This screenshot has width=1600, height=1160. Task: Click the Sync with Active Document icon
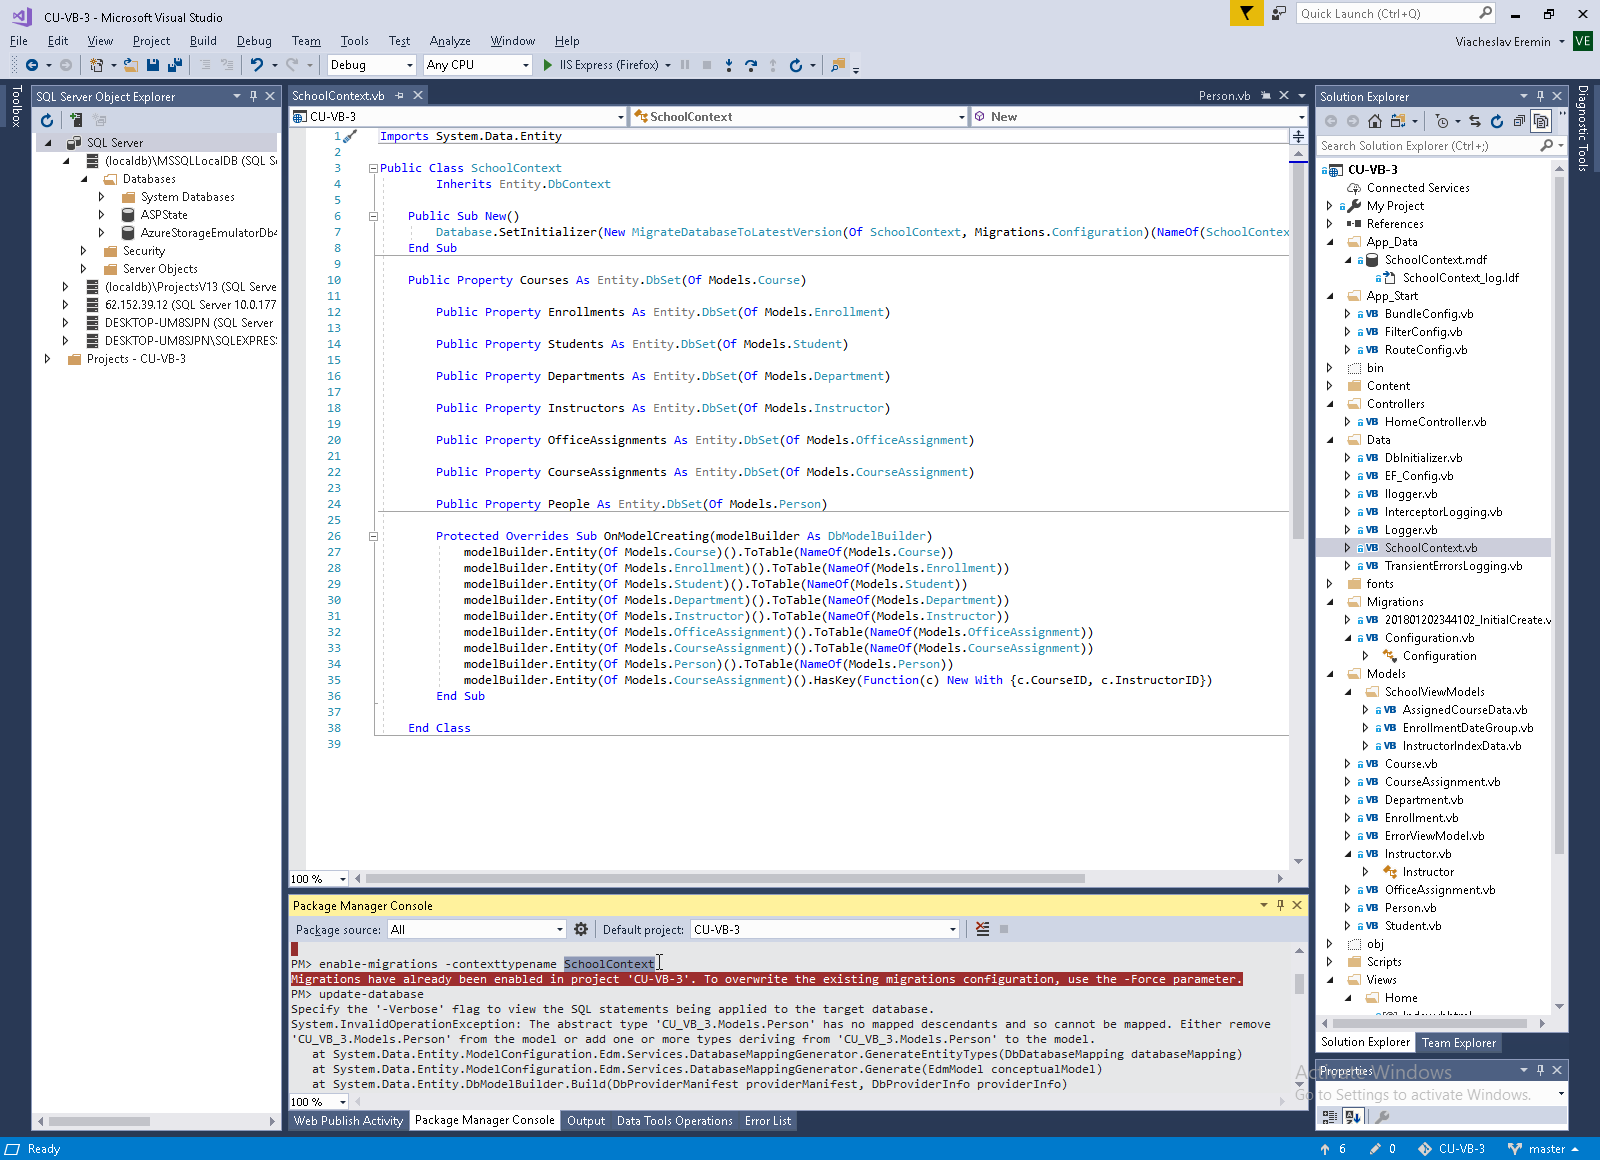[1474, 121]
